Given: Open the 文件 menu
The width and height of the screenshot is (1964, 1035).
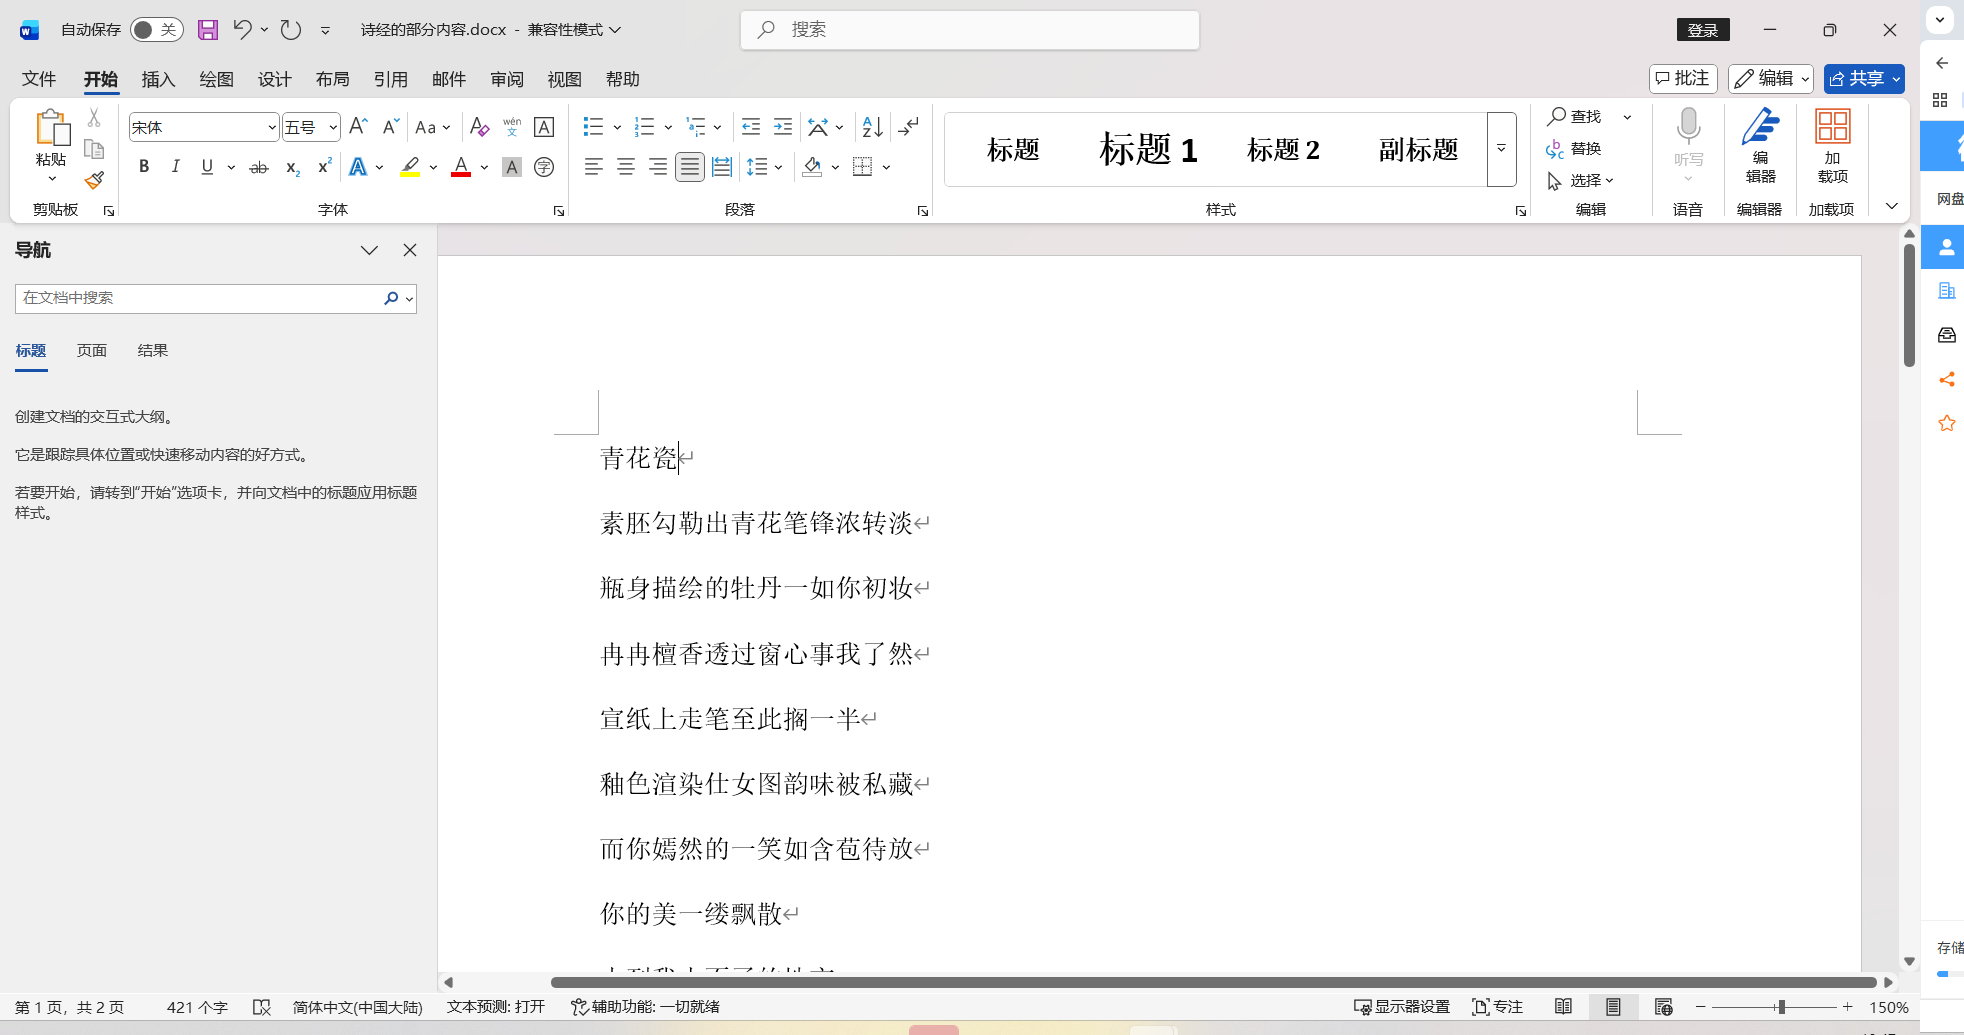Looking at the screenshot, I should [39, 79].
